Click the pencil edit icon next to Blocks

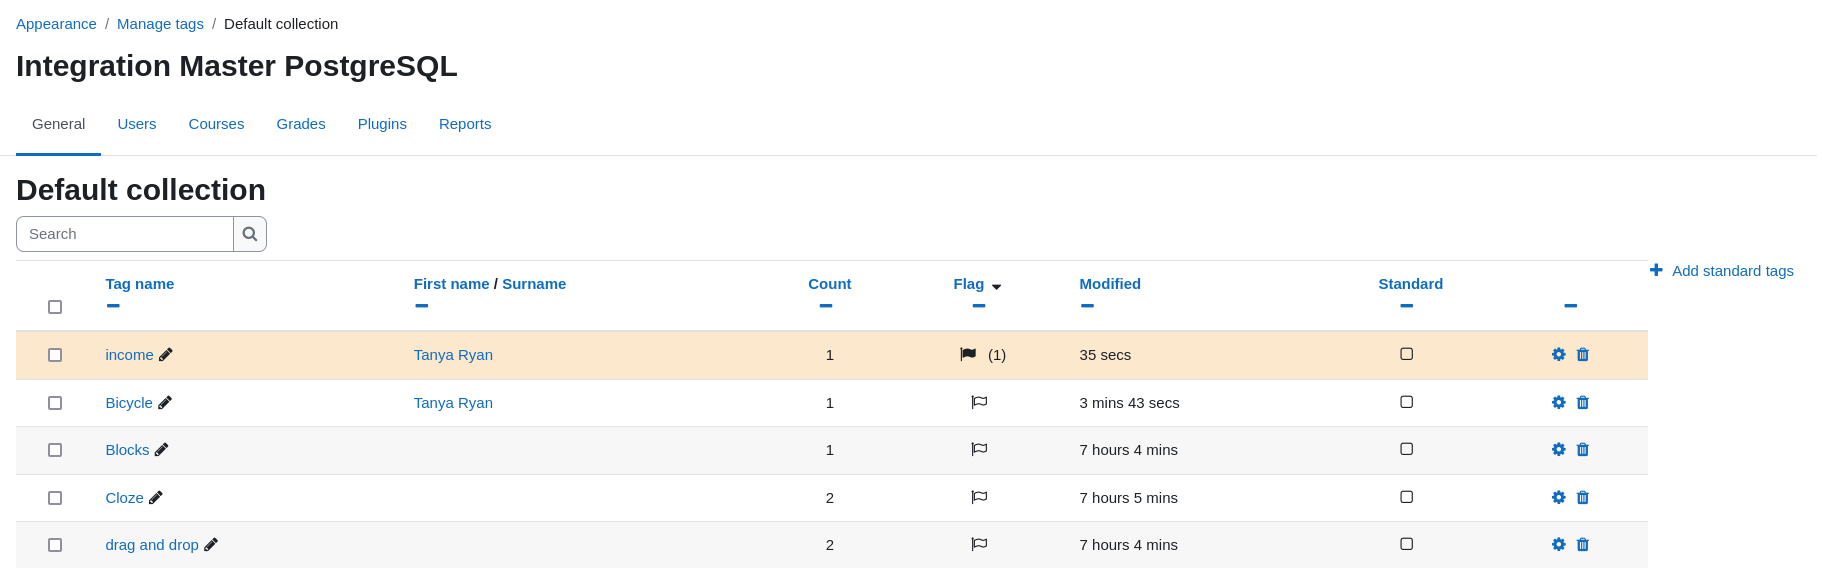tap(161, 449)
